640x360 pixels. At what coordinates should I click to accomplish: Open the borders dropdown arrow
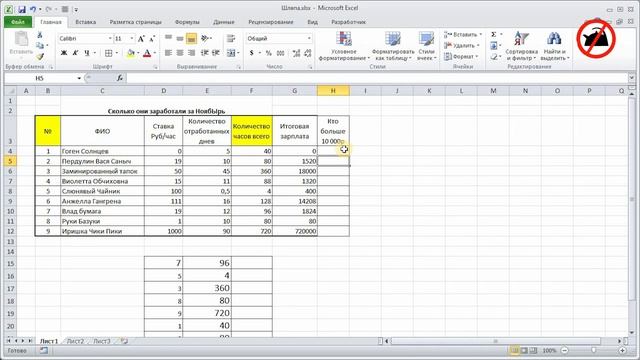click(x=116, y=53)
